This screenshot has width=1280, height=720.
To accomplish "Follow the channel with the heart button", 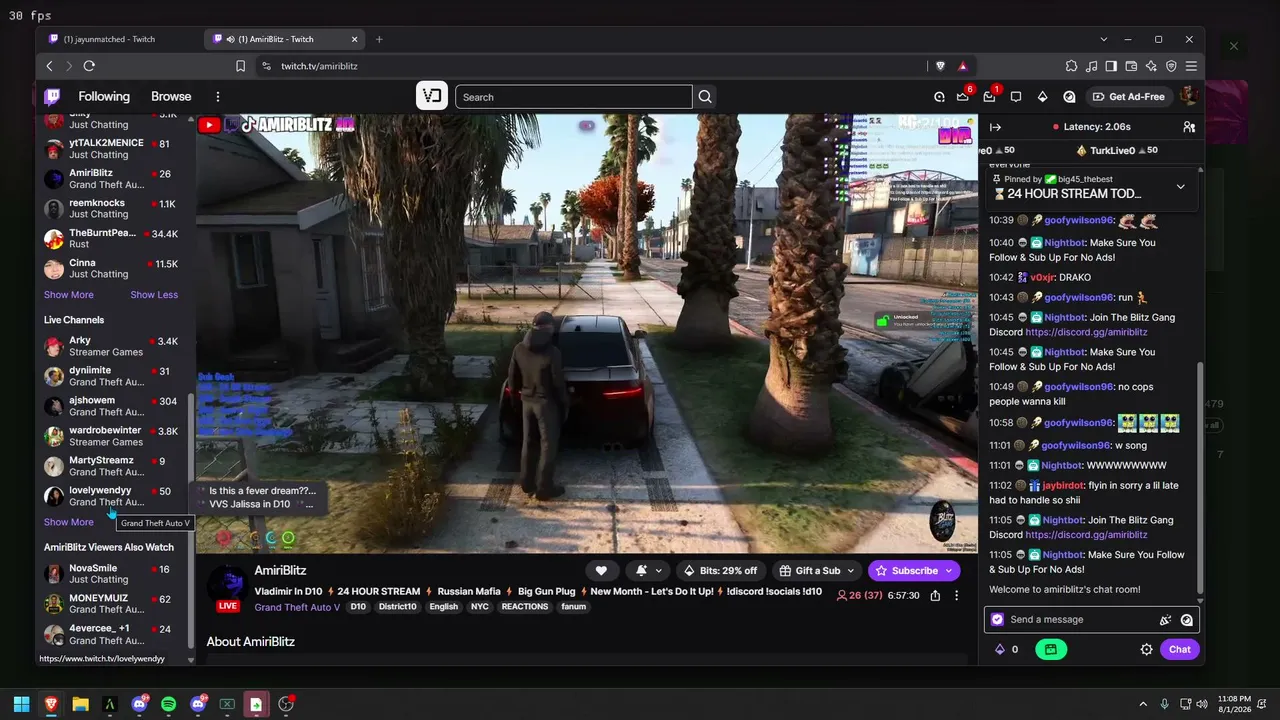I will [601, 570].
